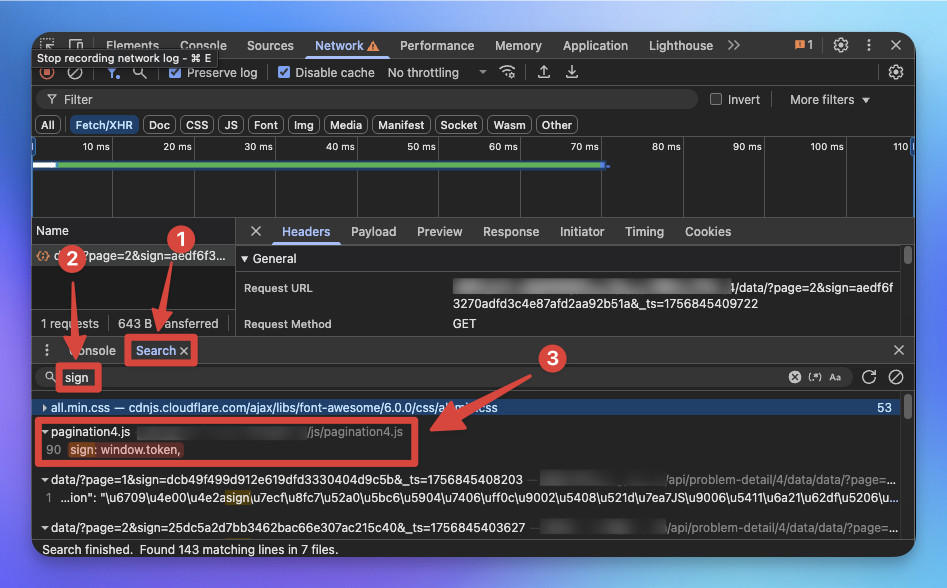
Task: Open the Application panel tab
Action: (595, 46)
